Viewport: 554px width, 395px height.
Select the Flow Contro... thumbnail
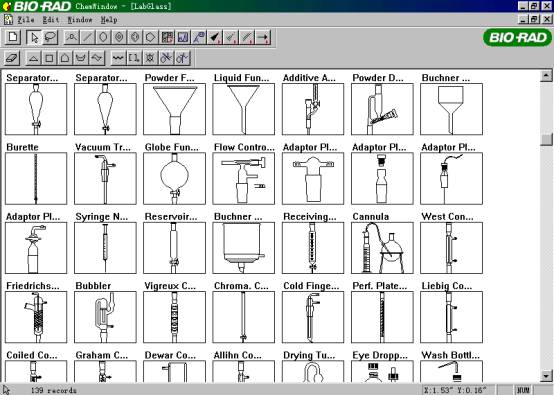pyautogui.click(x=243, y=178)
